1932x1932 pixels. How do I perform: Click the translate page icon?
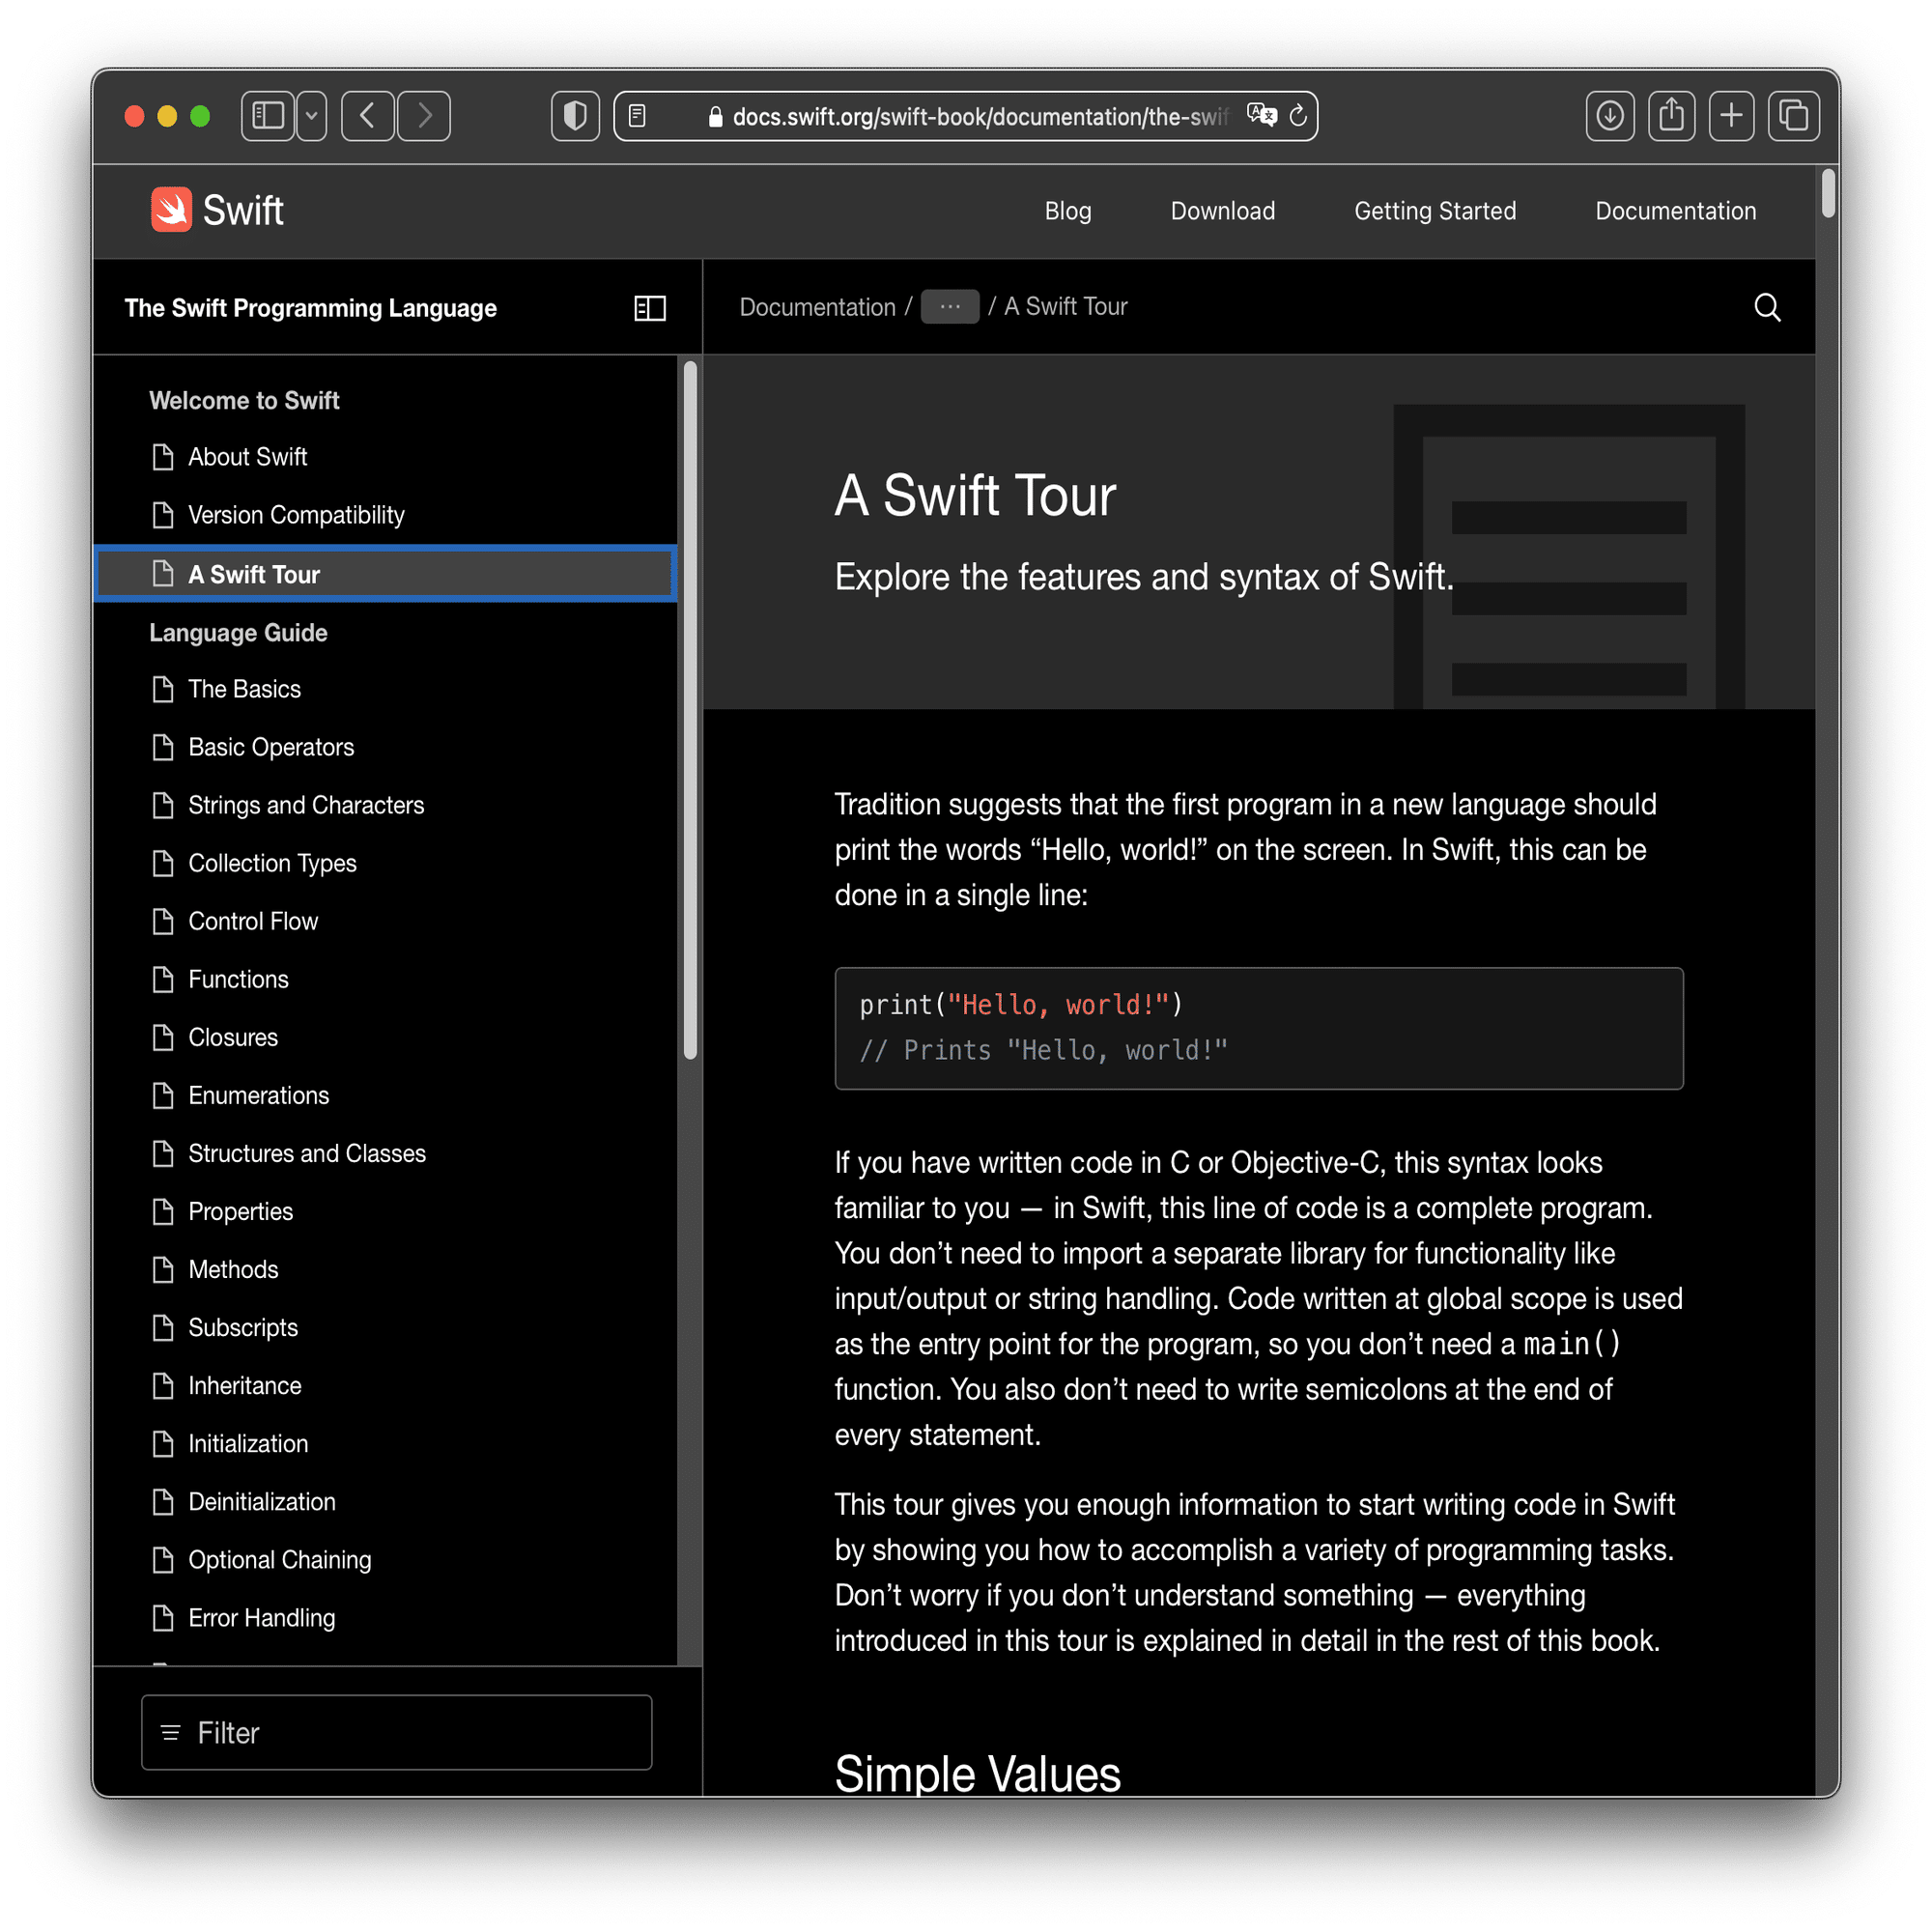1261,116
